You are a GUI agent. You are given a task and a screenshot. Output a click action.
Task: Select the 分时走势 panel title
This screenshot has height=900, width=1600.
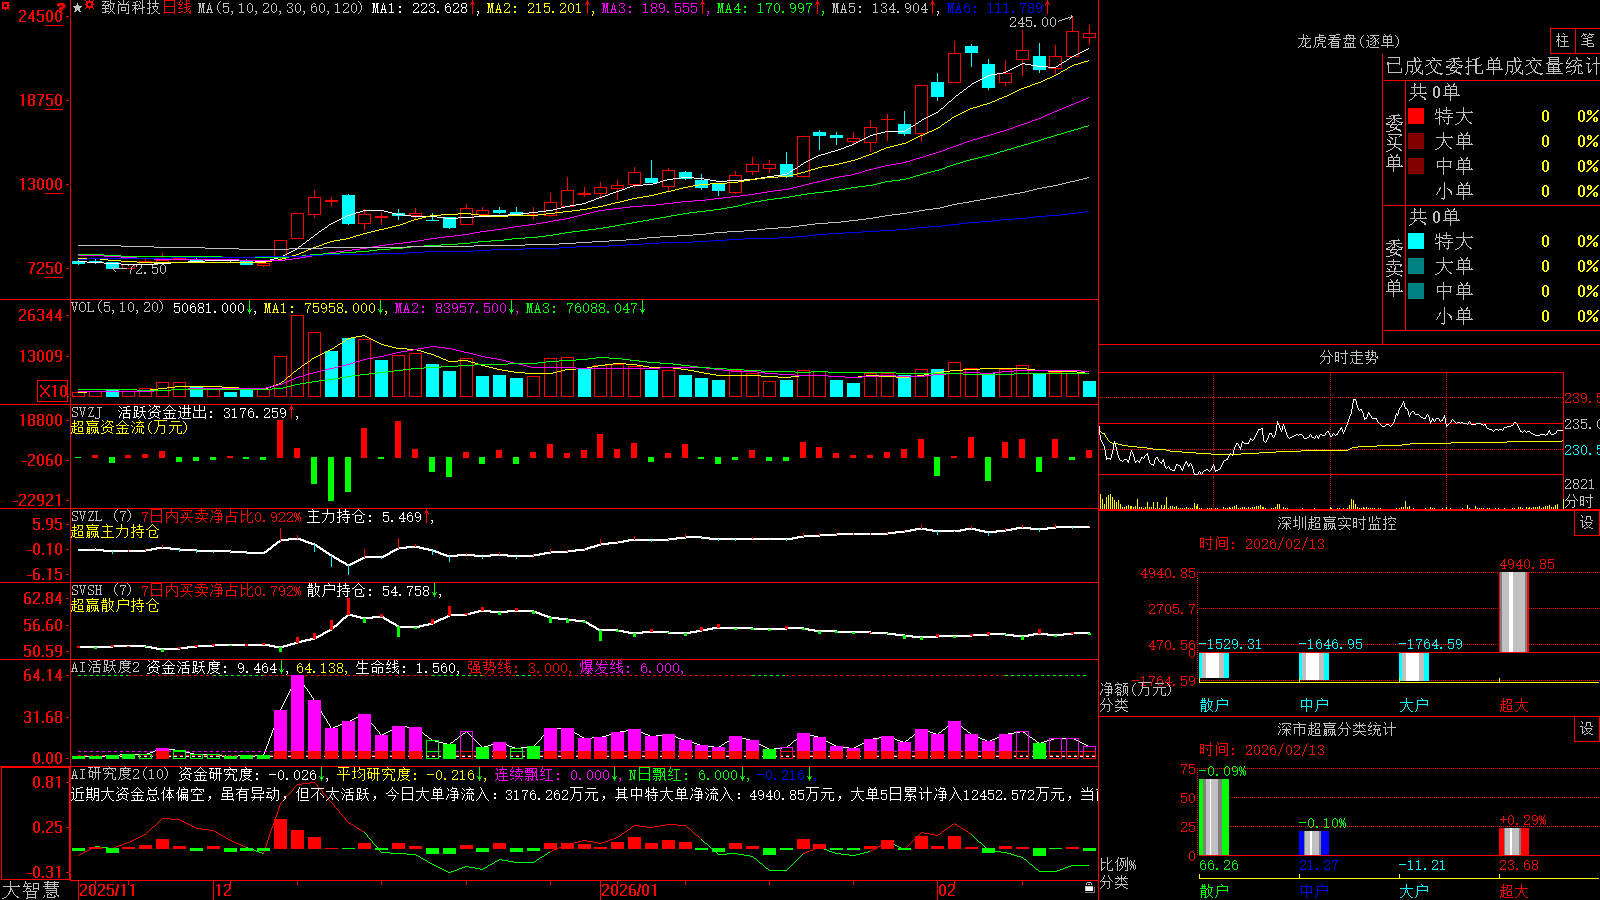[x=1348, y=357]
